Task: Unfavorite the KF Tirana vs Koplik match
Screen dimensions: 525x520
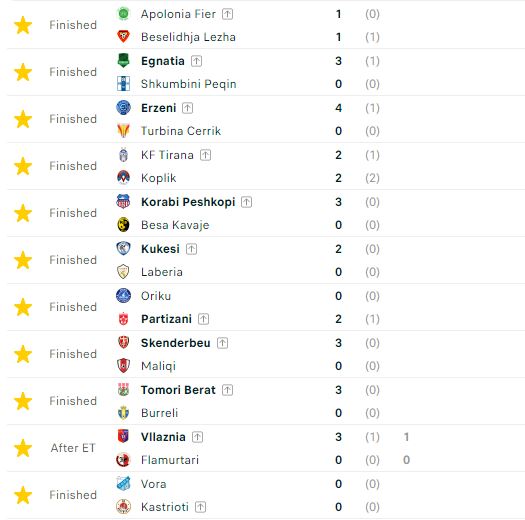Action: tap(23, 166)
